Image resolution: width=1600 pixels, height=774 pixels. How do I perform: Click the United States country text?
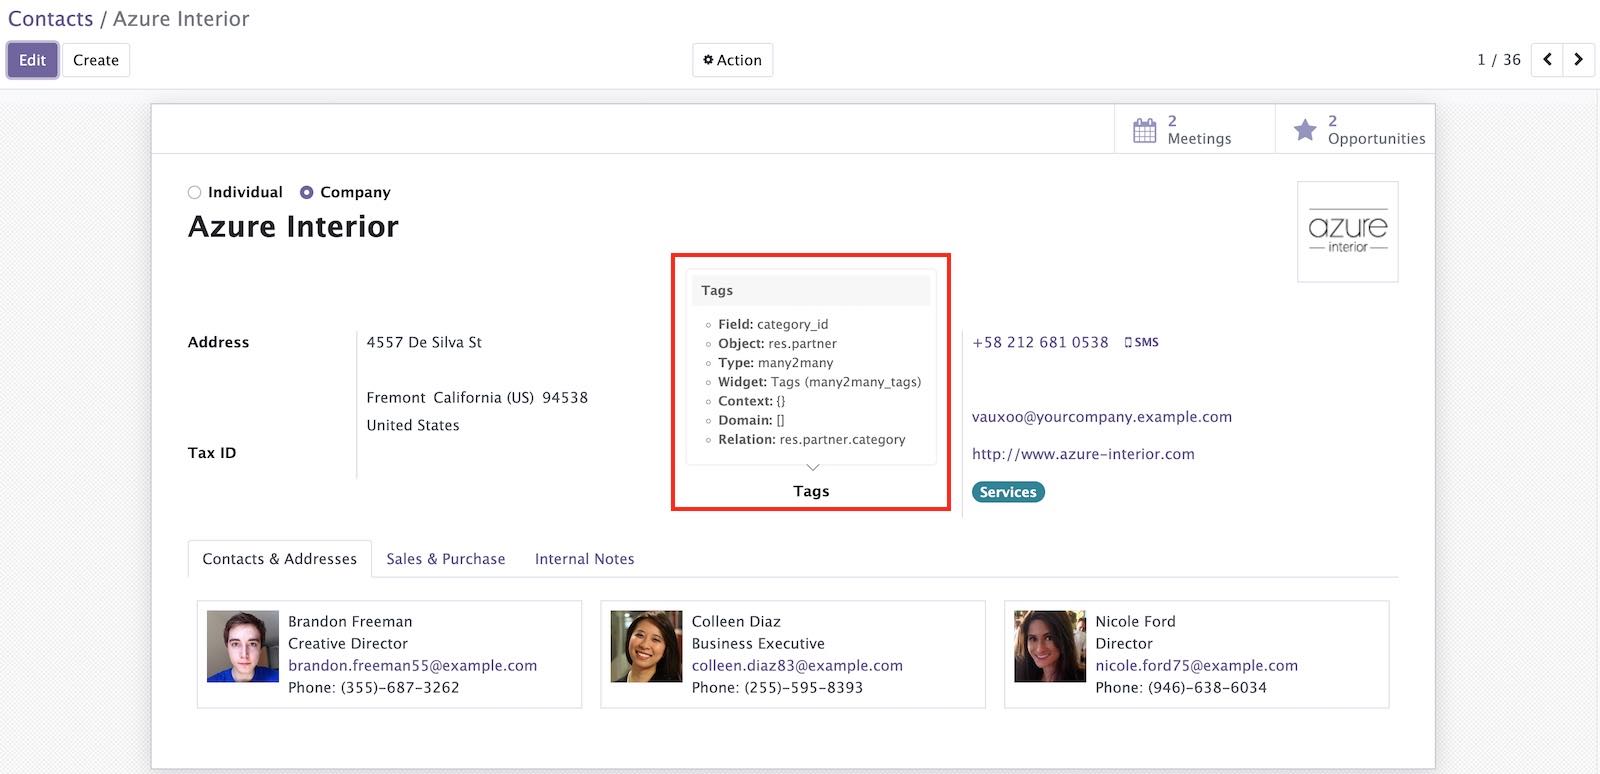(x=413, y=425)
